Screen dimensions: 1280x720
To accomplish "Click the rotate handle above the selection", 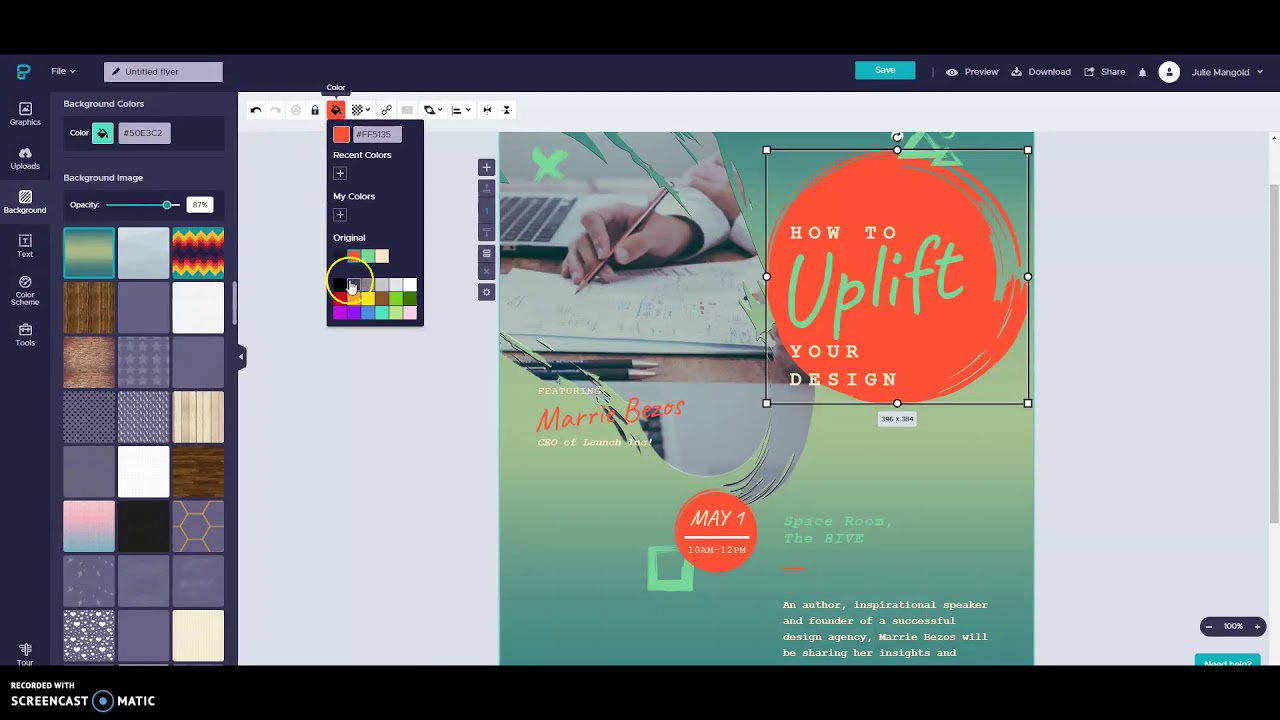I will [897, 137].
